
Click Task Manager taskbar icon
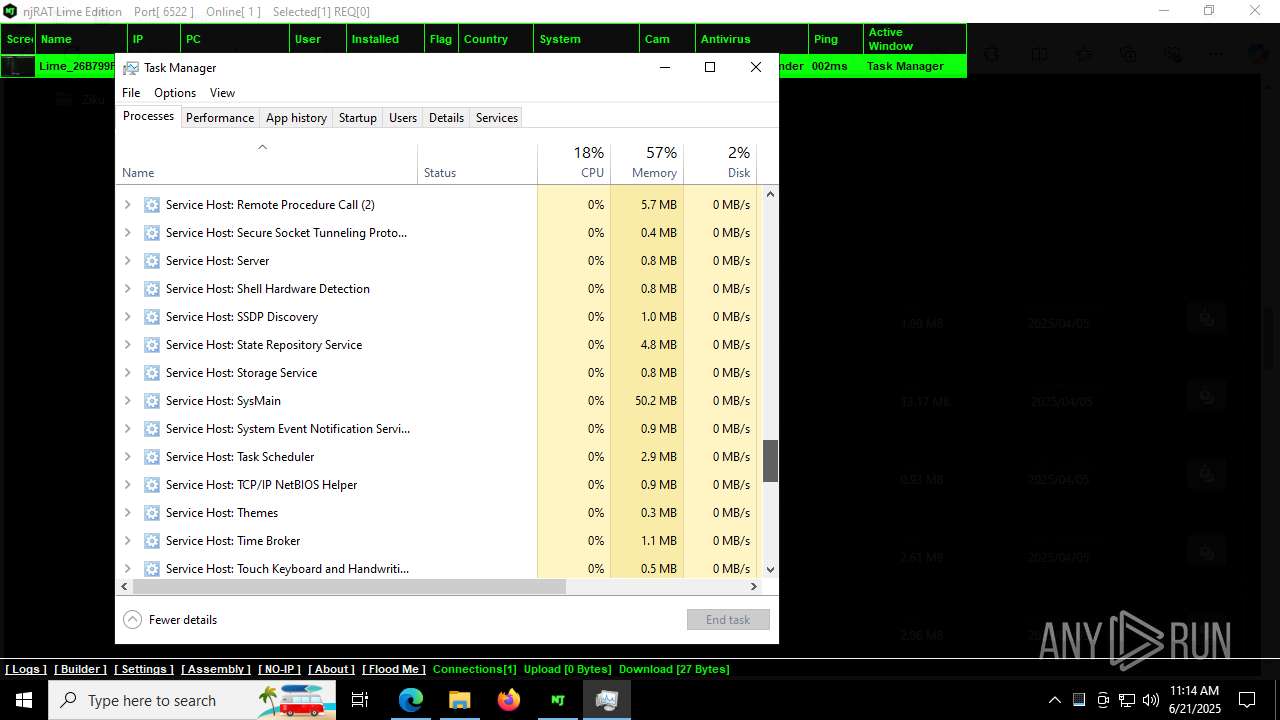(606, 700)
